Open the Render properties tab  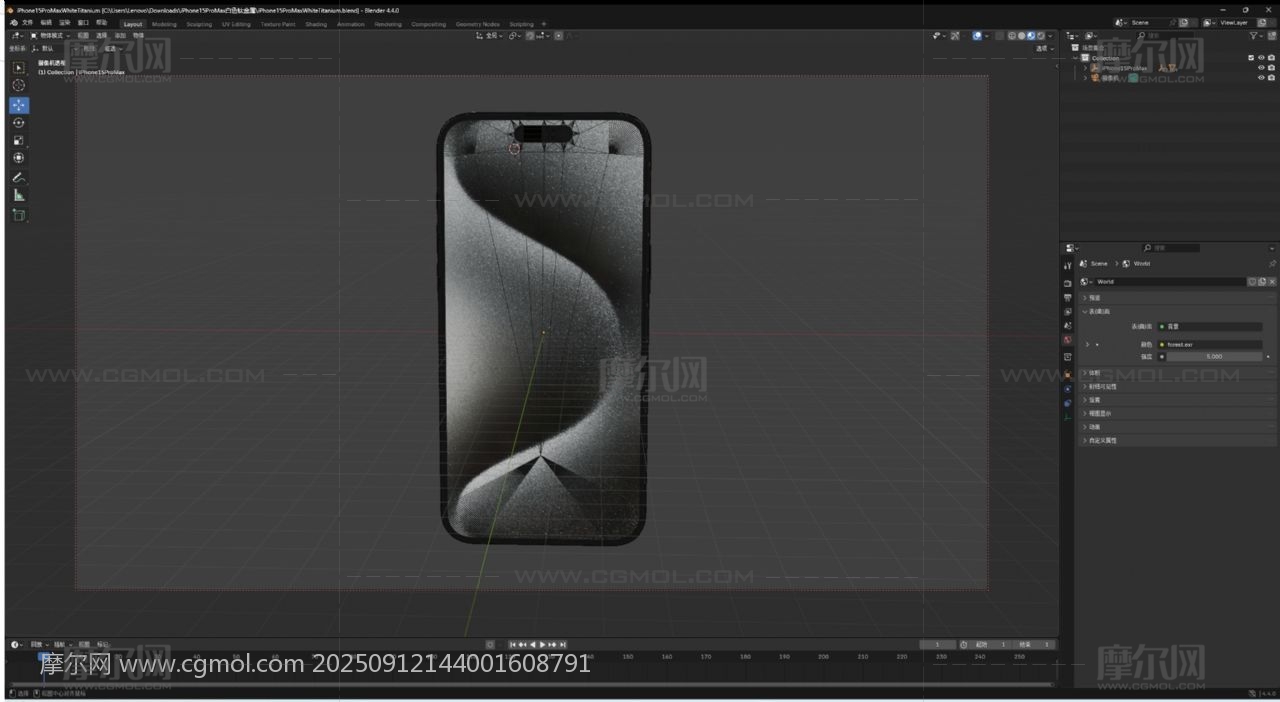[1068, 283]
